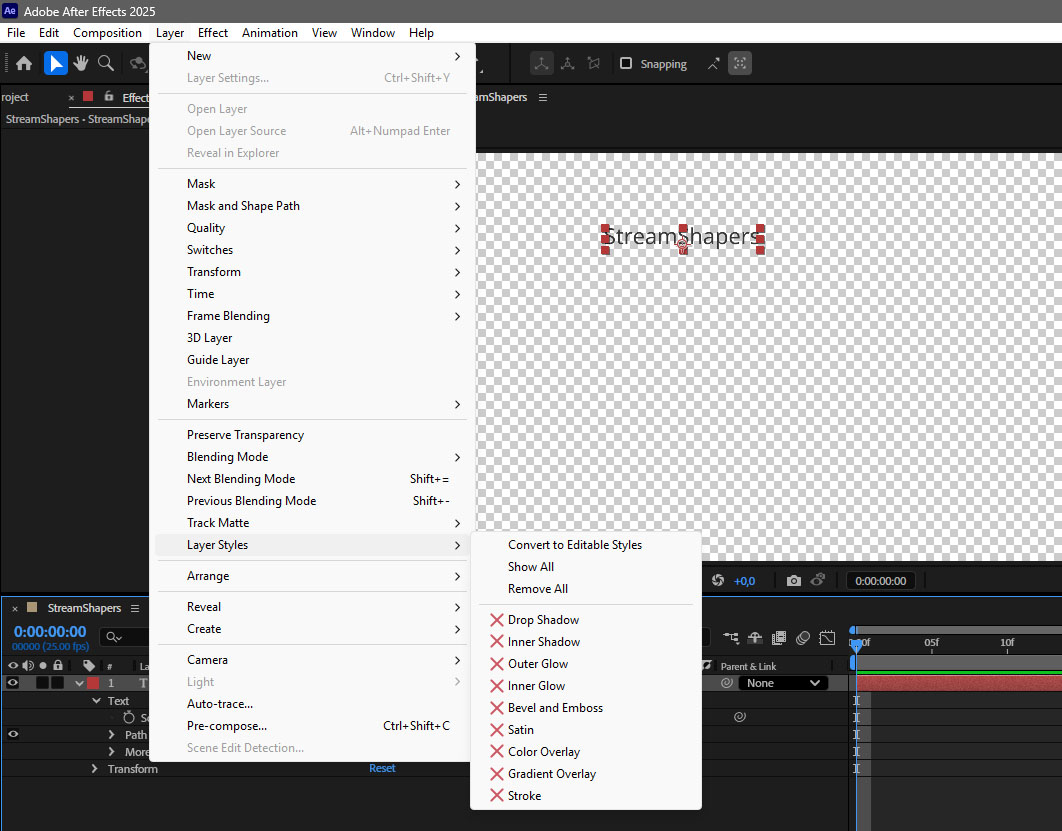This screenshot has width=1062, height=831.
Task: Select Local Axis mode icon
Action: (541, 64)
